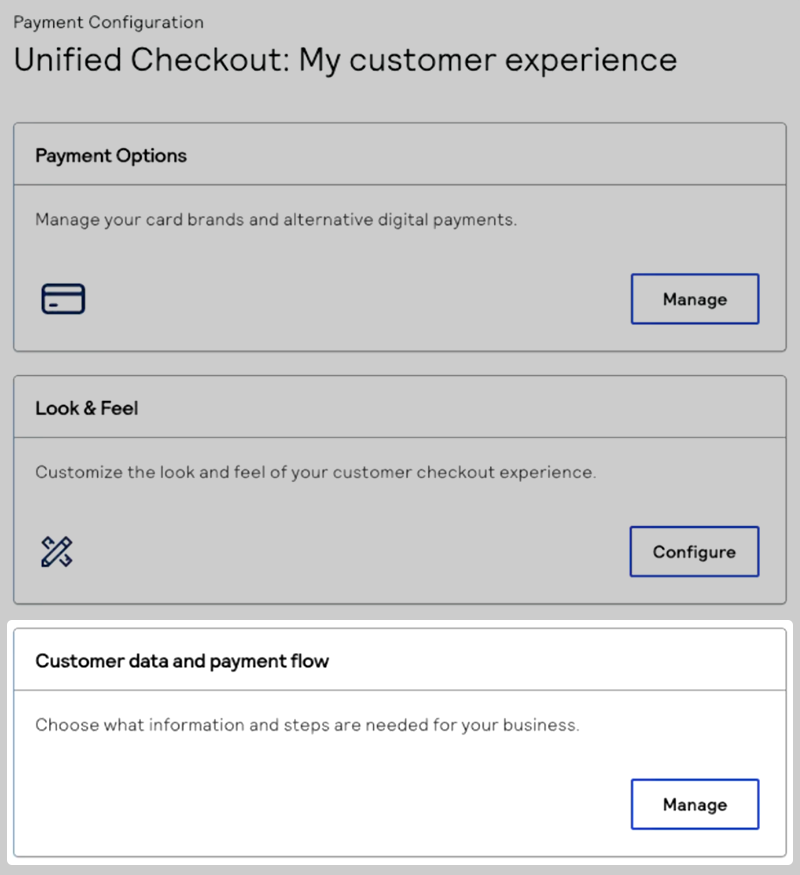Click the Payment Options section header

[111, 156]
